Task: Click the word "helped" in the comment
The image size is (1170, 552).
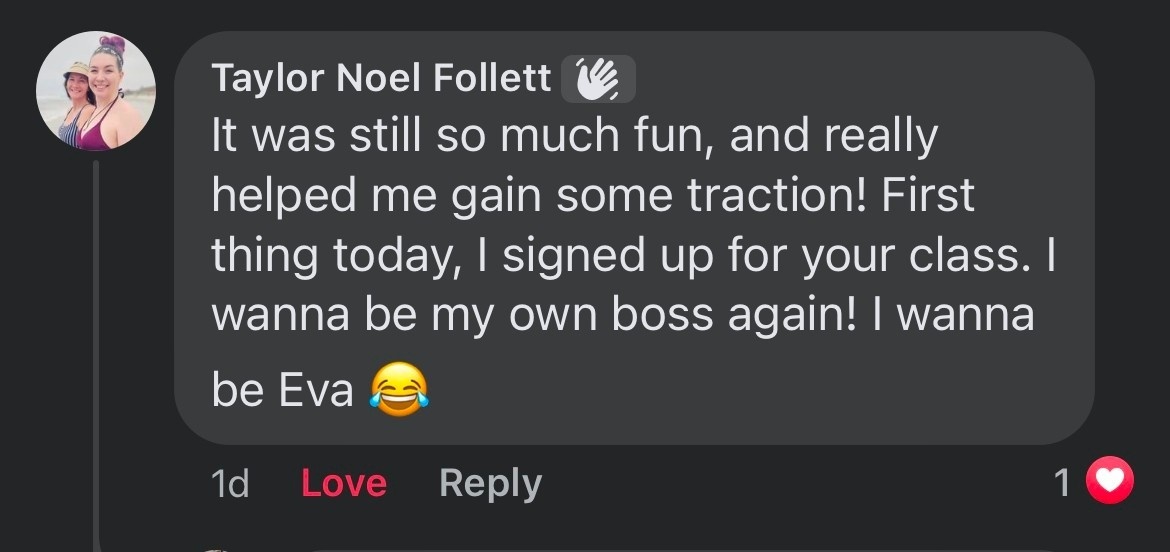Action: (x=272, y=196)
